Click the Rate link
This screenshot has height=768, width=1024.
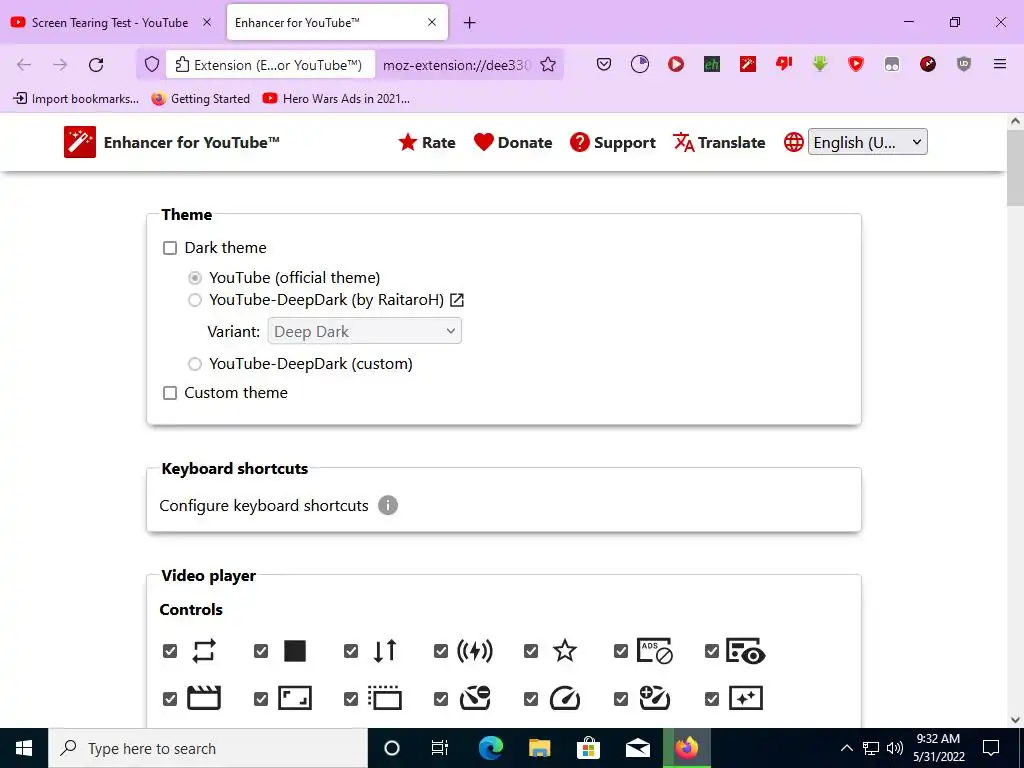point(427,142)
